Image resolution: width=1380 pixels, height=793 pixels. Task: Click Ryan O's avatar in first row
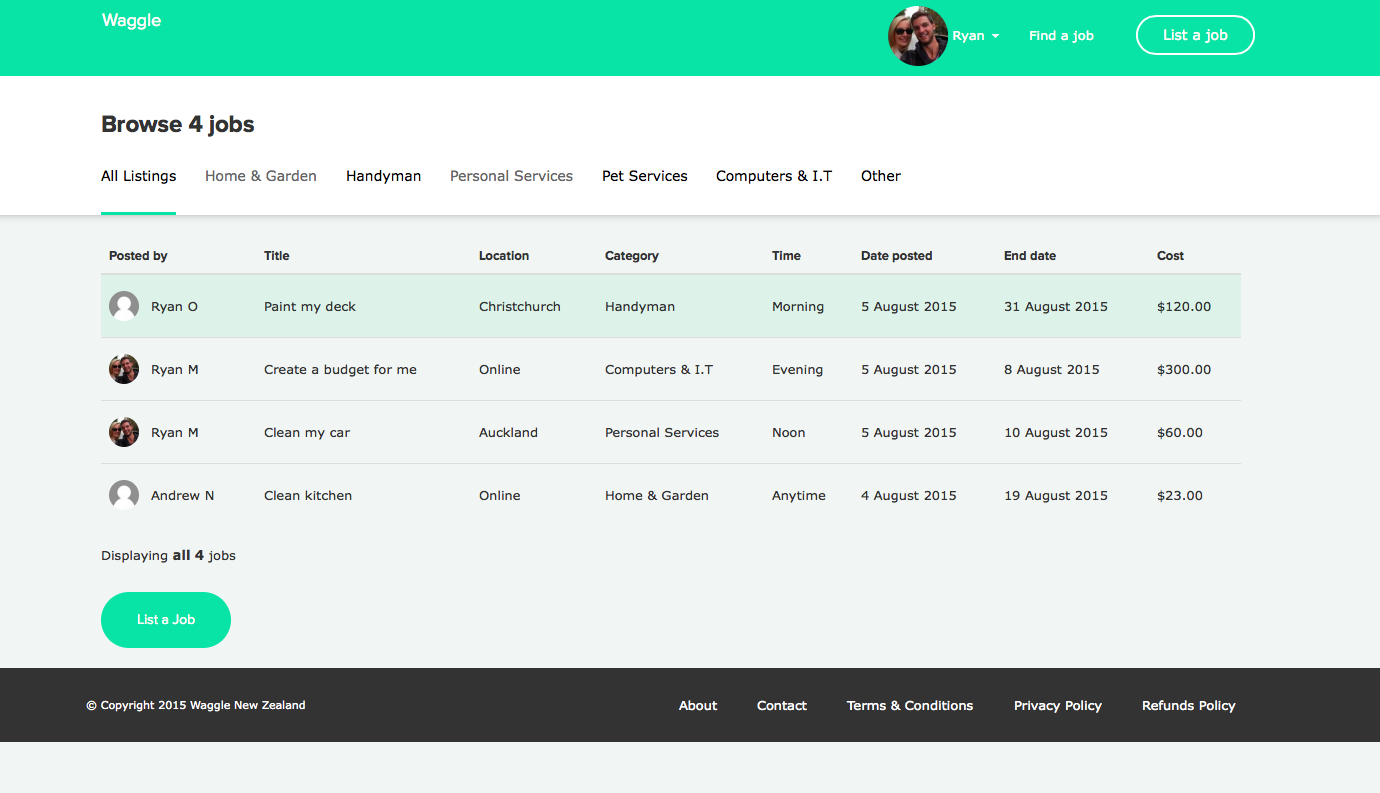pos(124,306)
